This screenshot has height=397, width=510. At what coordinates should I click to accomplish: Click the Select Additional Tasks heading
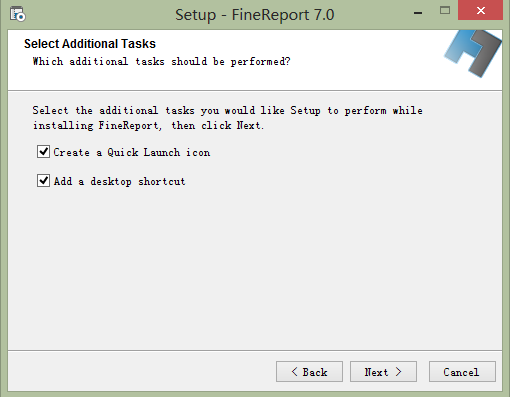[90, 44]
